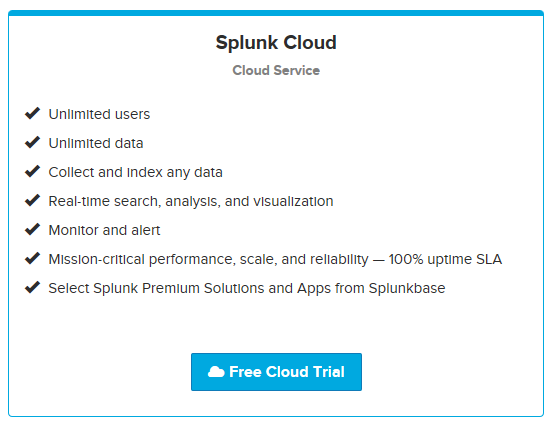Click checkmark beside Mission-critical performance
This screenshot has height=425, width=550.
(x=33, y=258)
